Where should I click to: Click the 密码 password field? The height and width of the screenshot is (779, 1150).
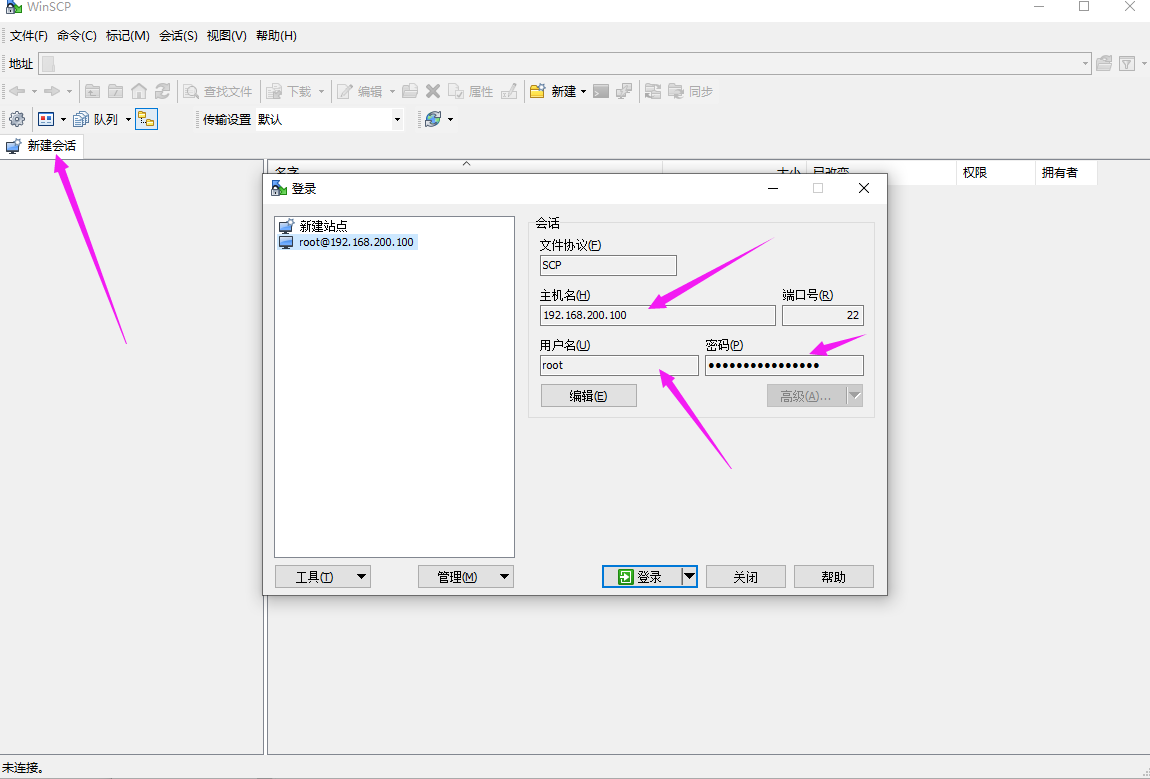(784, 365)
